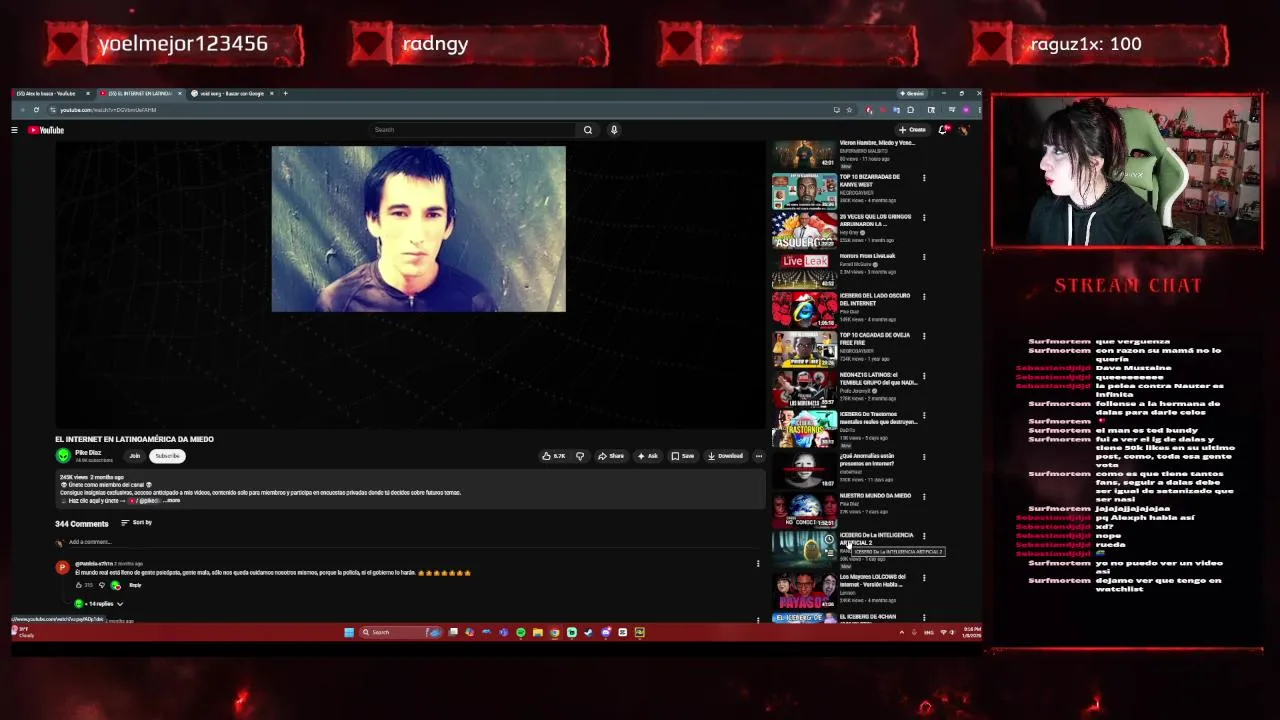Open options for 'ICEBERG DEL LADO OSCURO DEL INTERNET'
Image resolution: width=1280 pixels, height=720 pixels.
click(x=924, y=297)
